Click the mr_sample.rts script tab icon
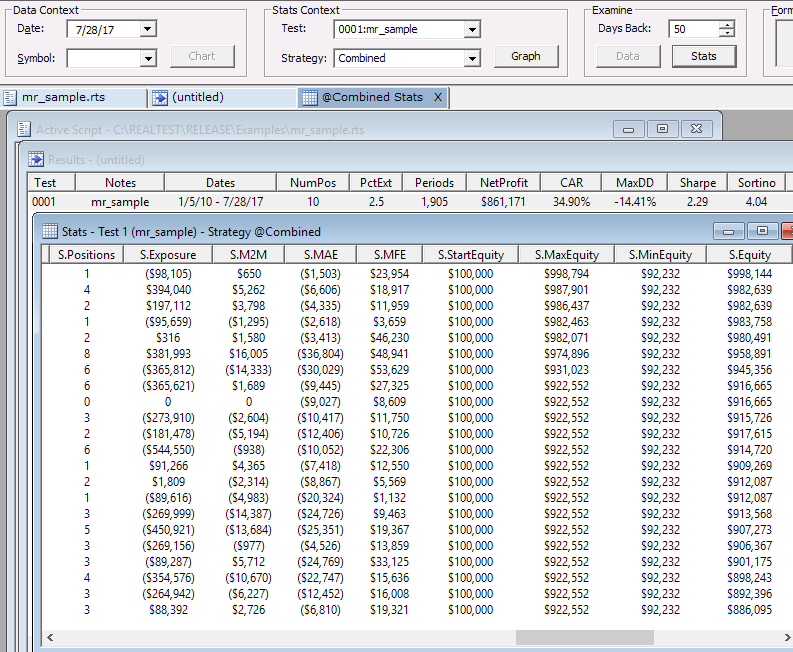Viewport: 793px width, 652px height. click(x=11, y=98)
